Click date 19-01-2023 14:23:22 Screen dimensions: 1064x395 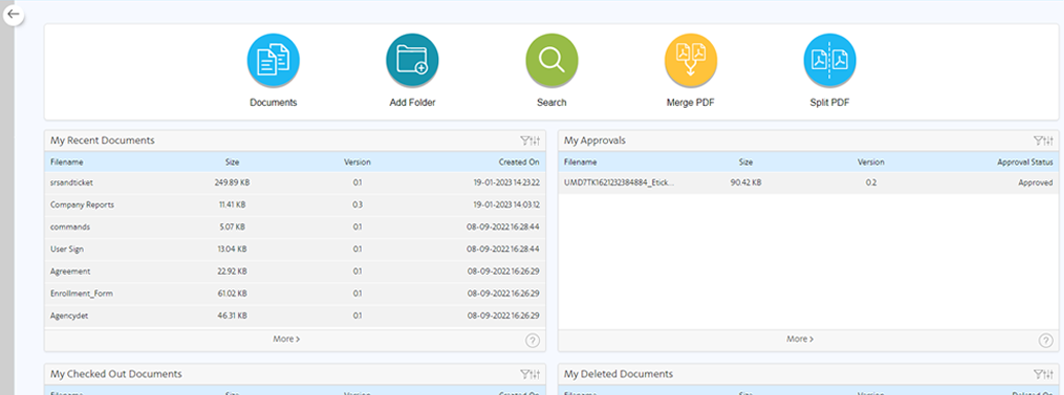pyautogui.click(x=506, y=183)
